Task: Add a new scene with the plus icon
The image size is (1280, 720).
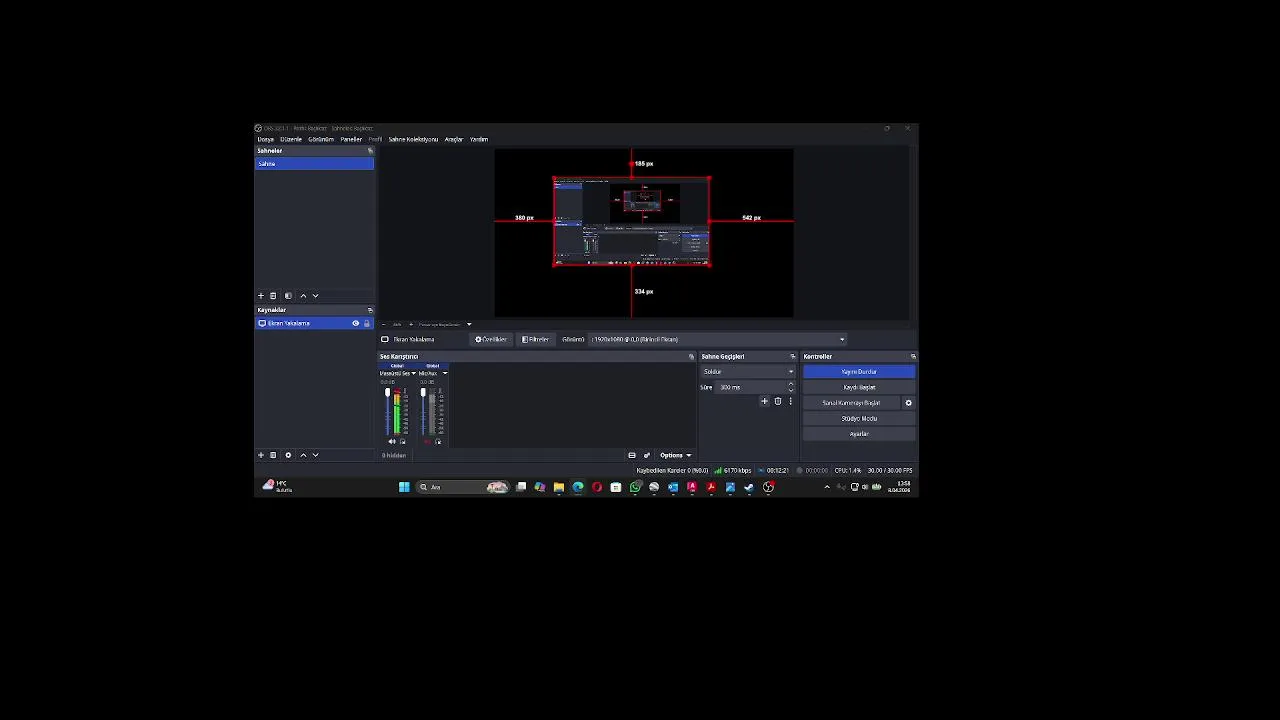Action: (x=261, y=296)
